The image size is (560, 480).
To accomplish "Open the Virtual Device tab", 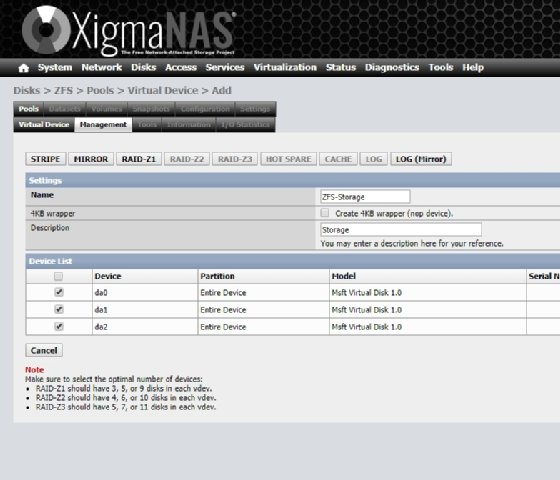I will (x=44, y=125).
